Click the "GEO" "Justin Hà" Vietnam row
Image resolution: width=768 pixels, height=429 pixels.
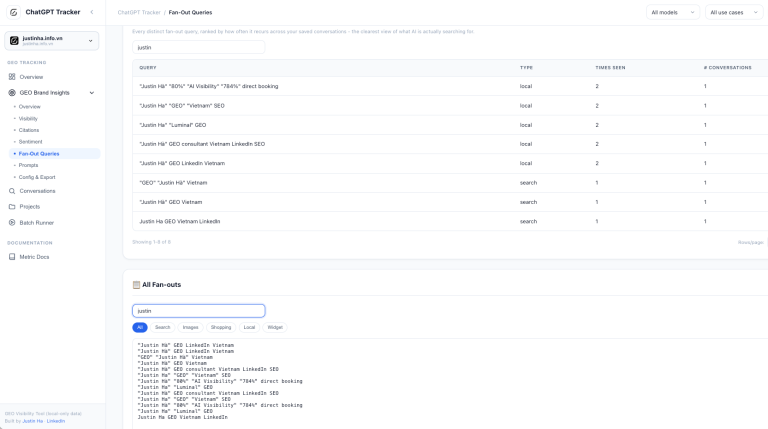click(x=450, y=183)
